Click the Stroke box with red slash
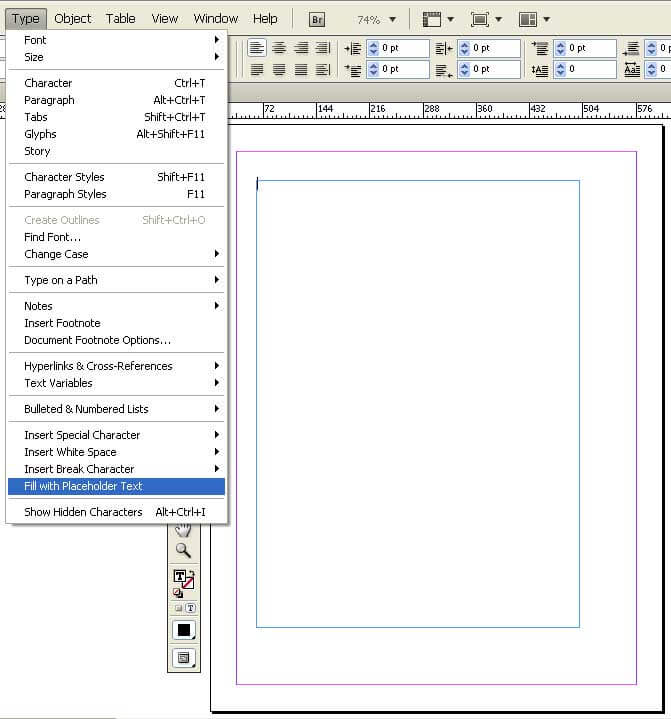671x719 pixels. pos(188,584)
